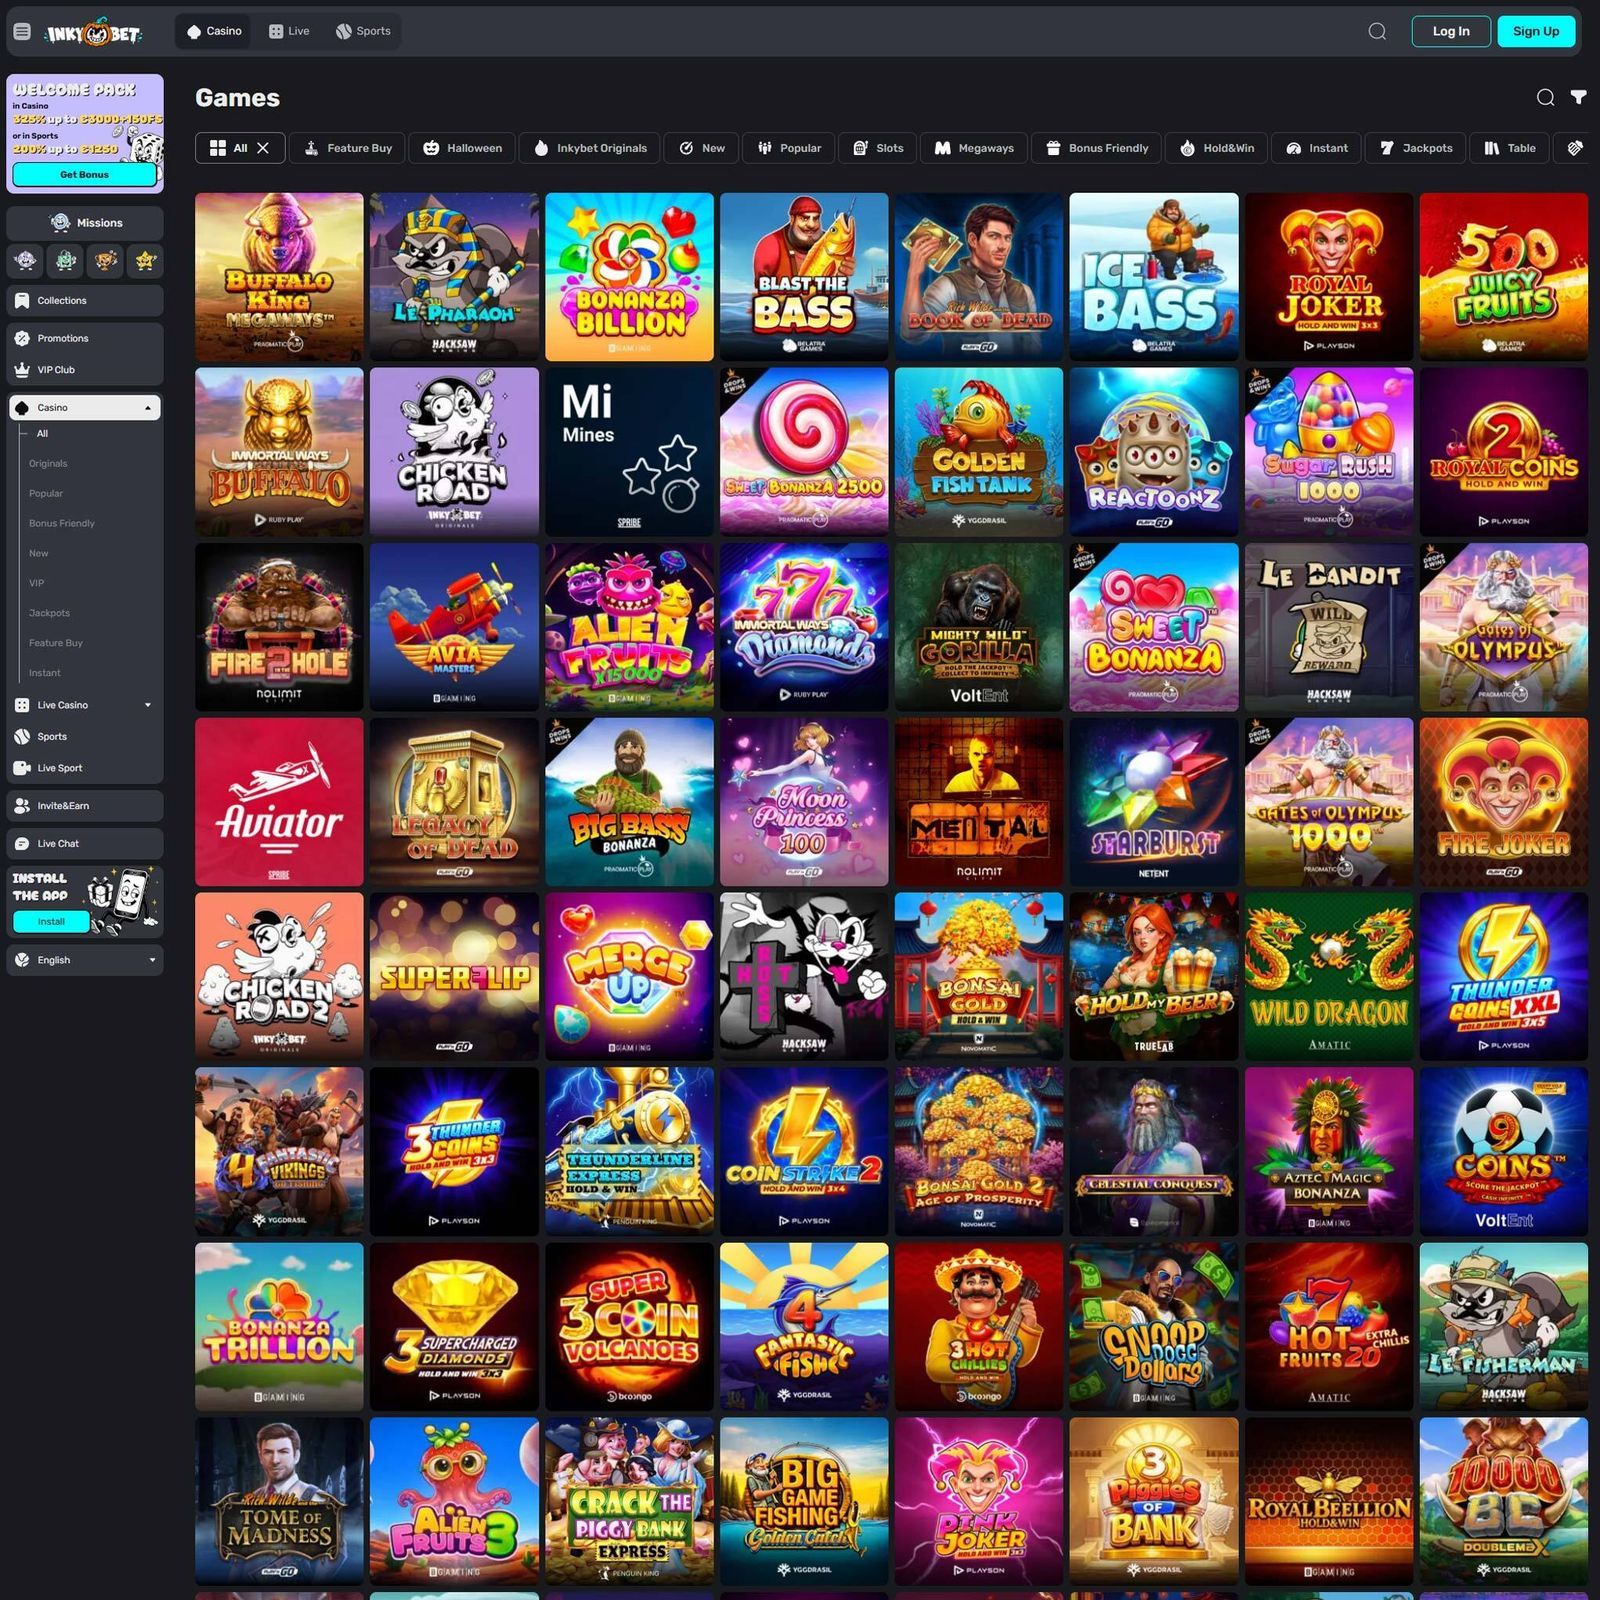Open the games filter funnel icon
Viewport: 1600px width, 1600px height.
tap(1578, 97)
